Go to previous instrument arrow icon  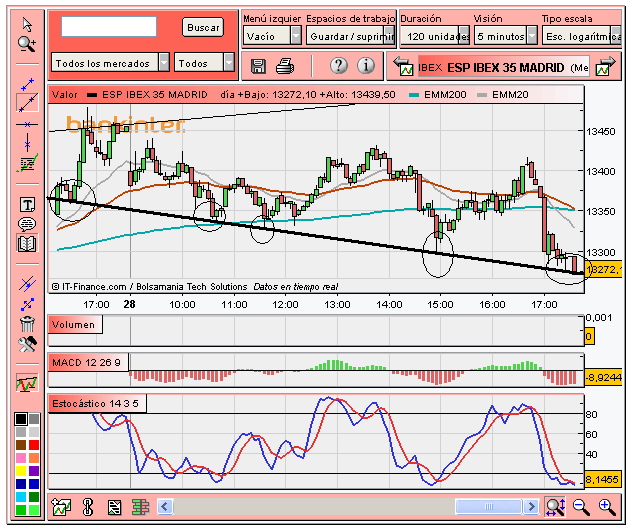coord(403,67)
